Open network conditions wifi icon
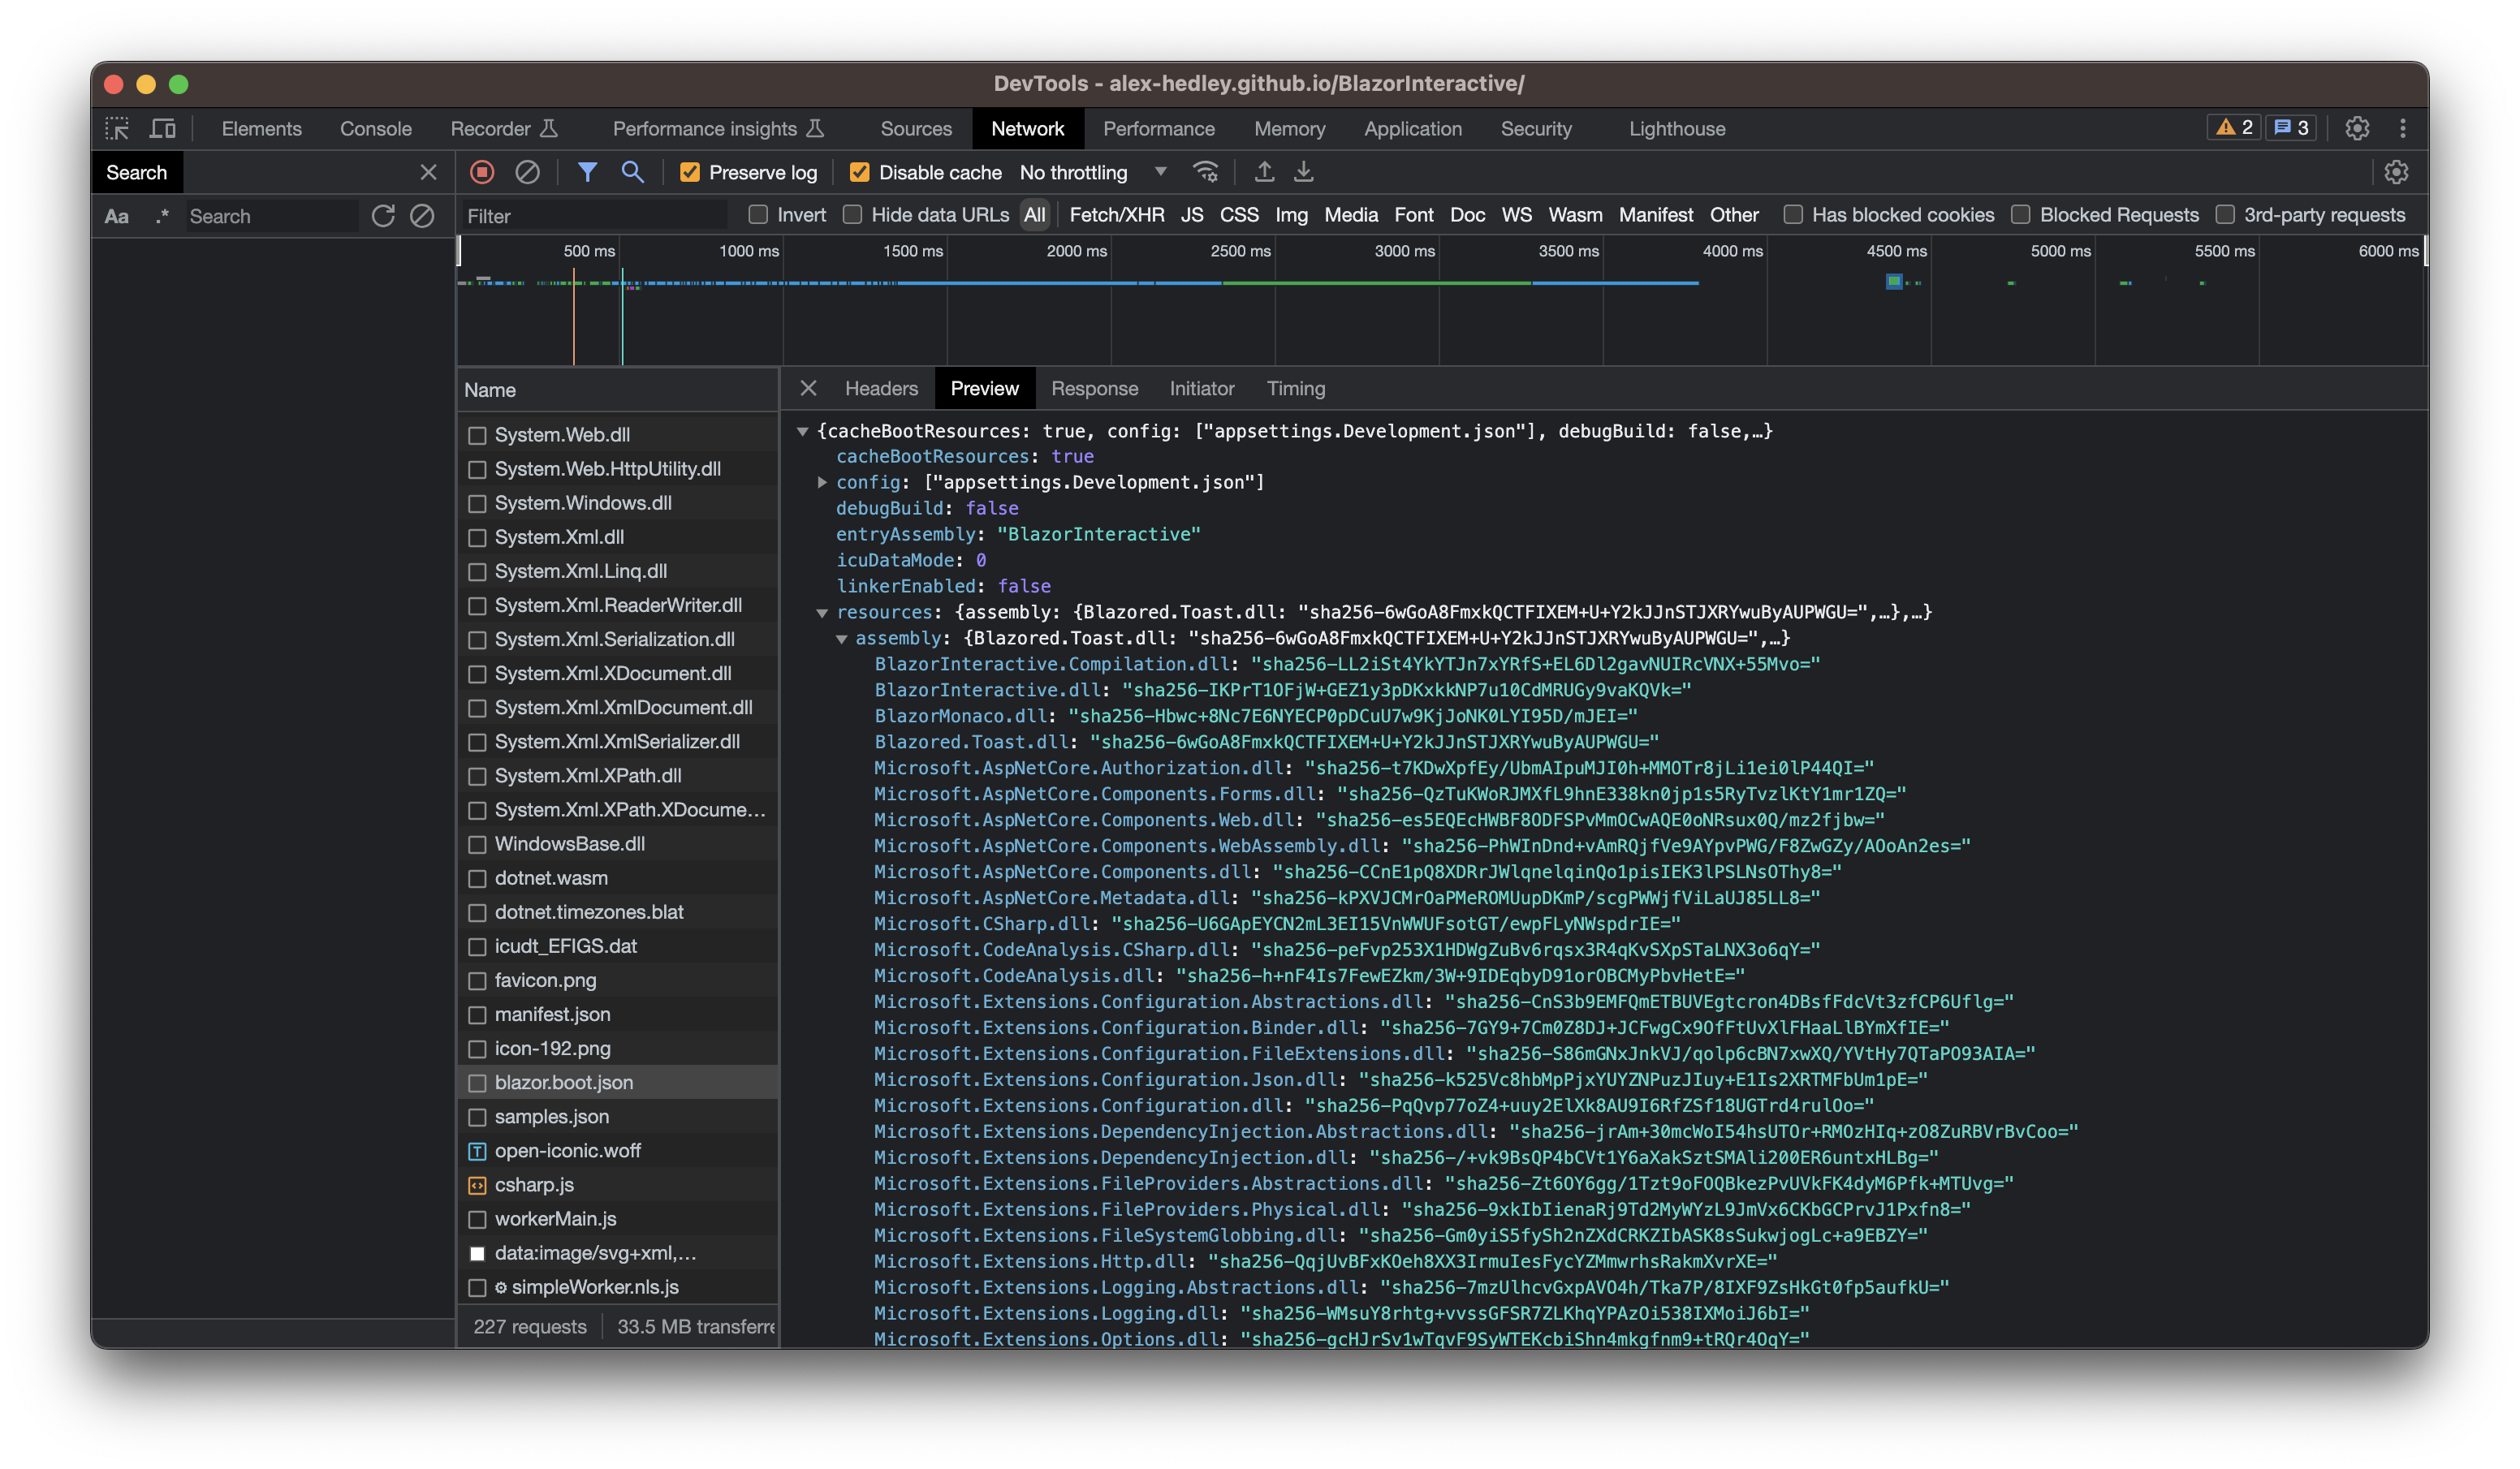The height and width of the screenshot is (1469, 2520). pyautogui.click(x=1206, y=172)
